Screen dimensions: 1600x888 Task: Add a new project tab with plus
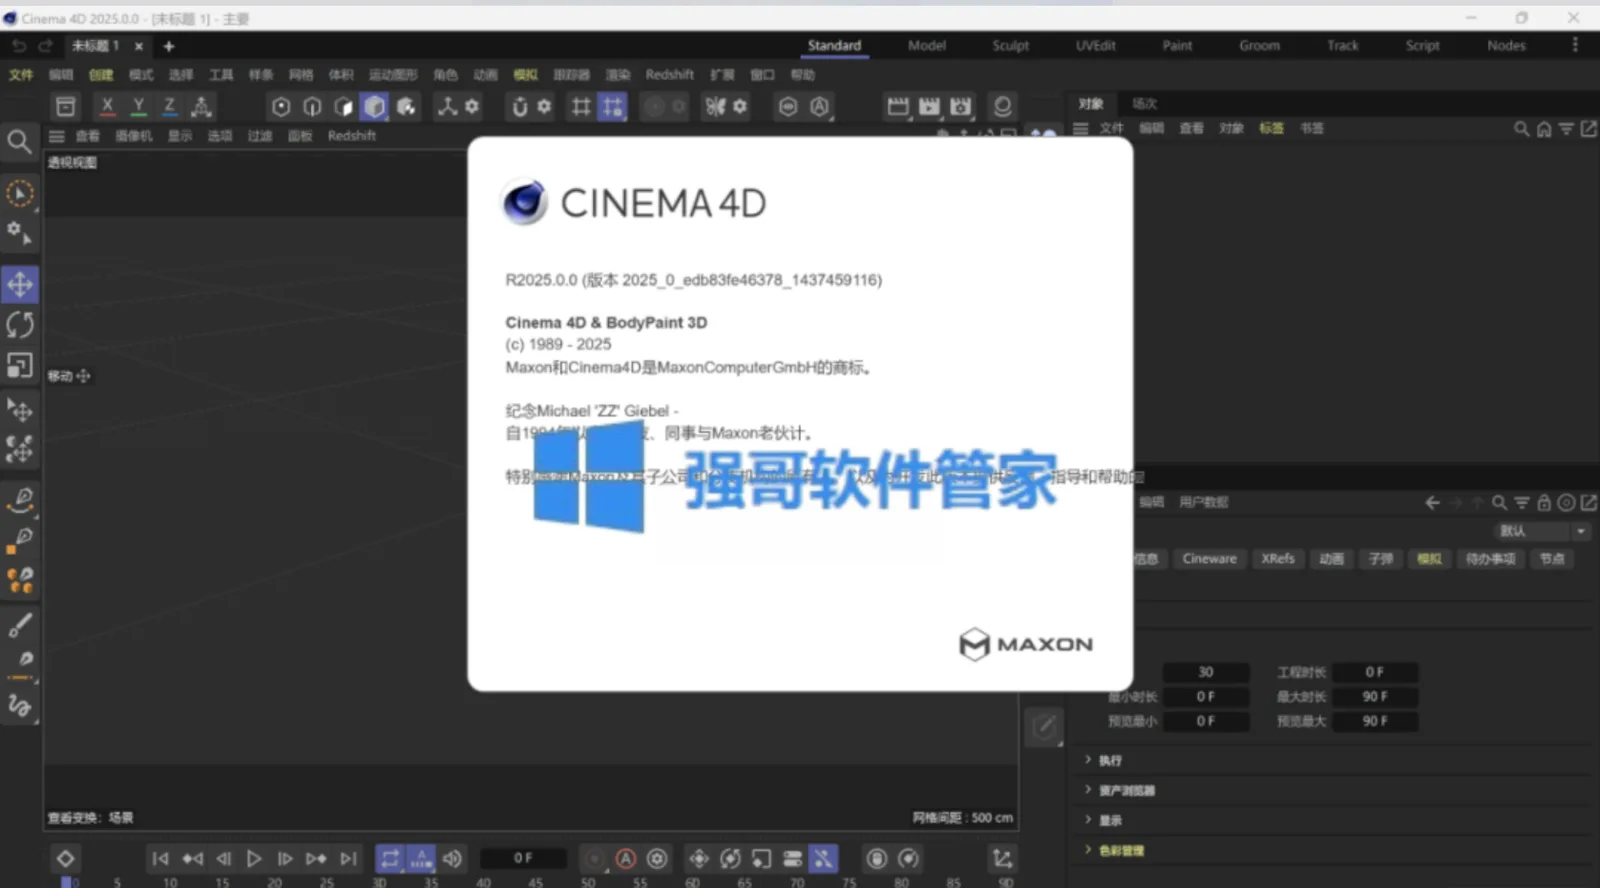click(169, 46)
